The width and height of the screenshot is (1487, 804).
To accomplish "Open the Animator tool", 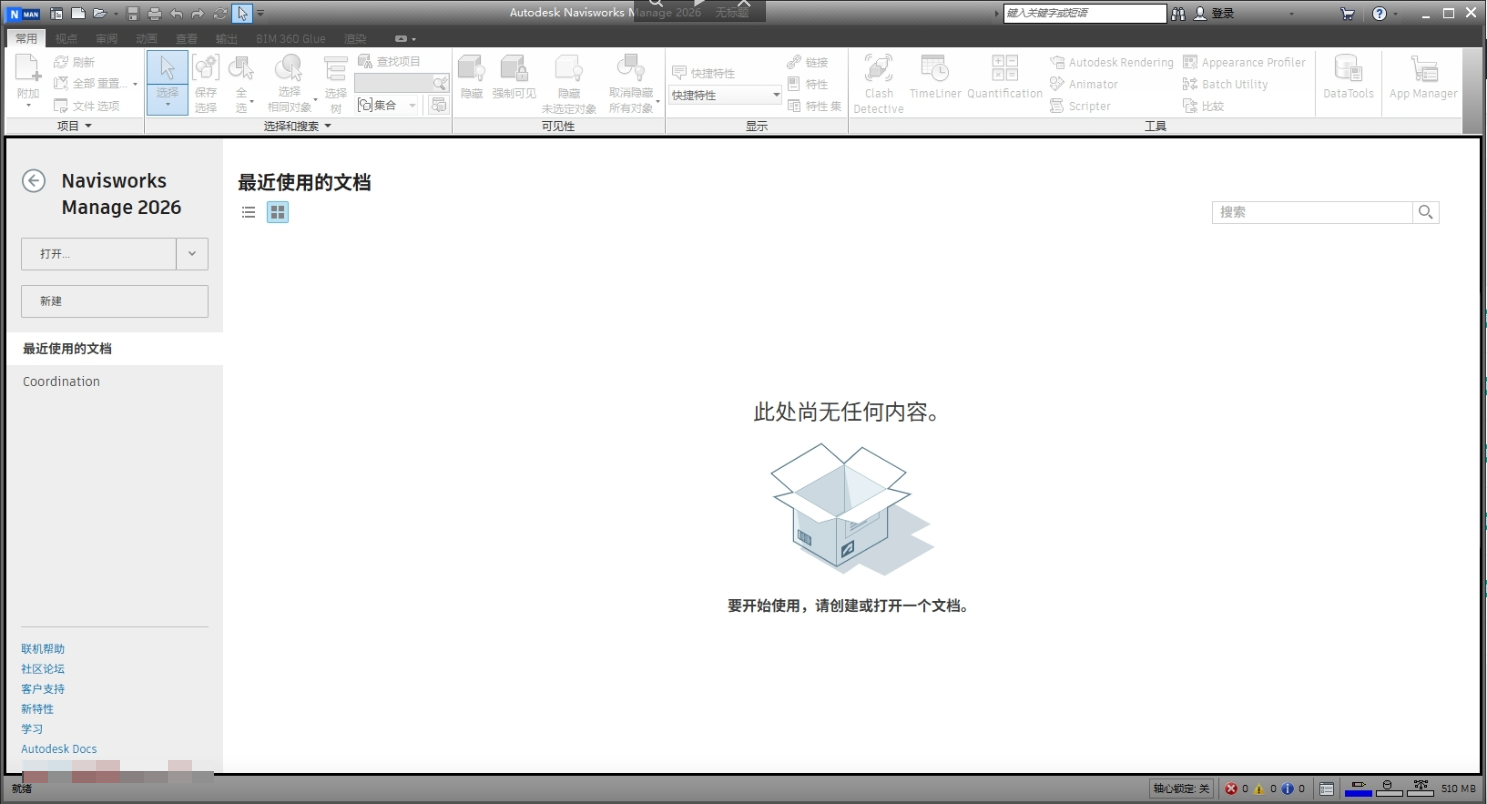I will click(x=1083, y=84).
